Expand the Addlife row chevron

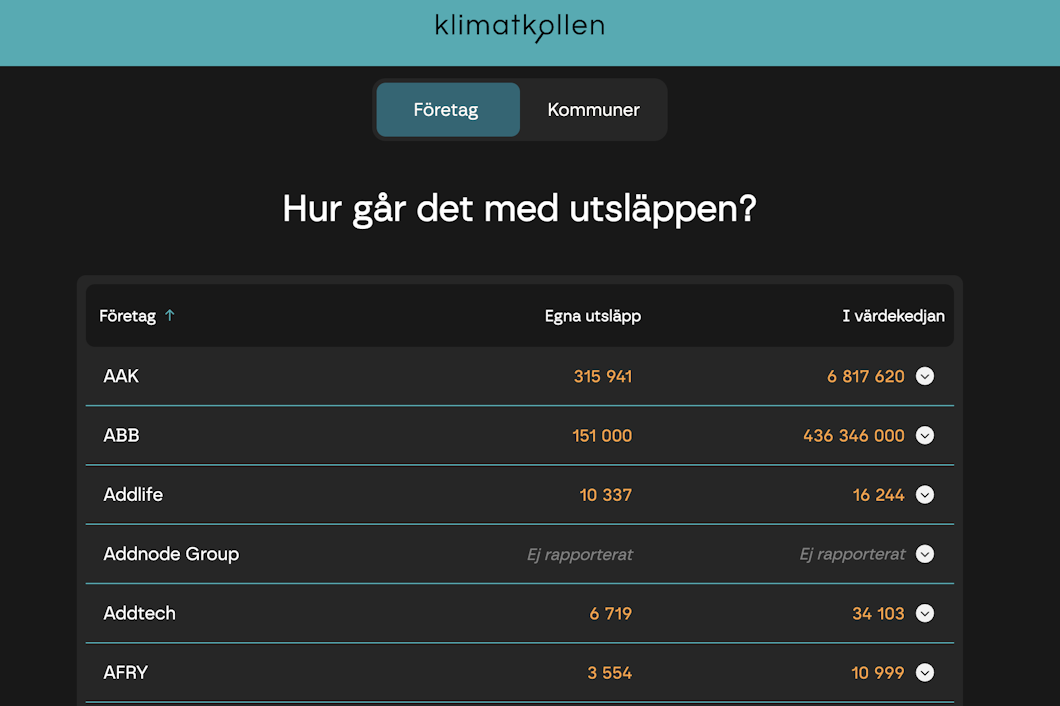tap(925, 495)
